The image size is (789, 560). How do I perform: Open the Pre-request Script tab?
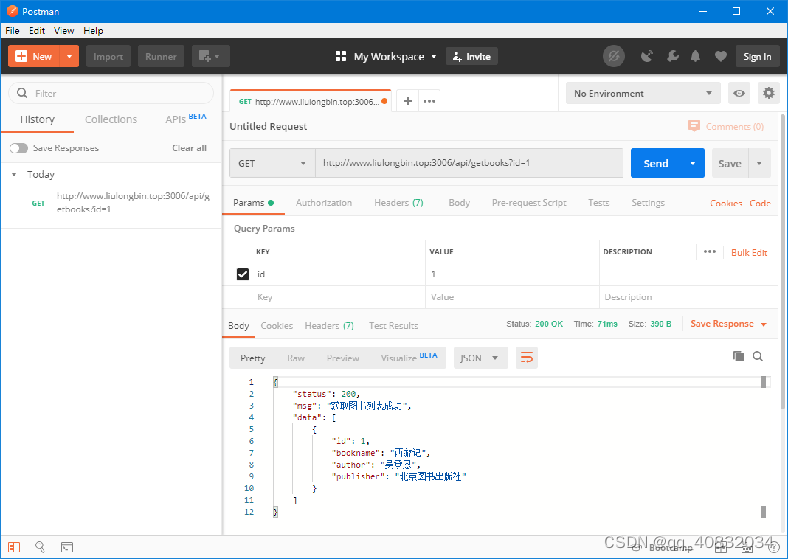click(529, 203)
